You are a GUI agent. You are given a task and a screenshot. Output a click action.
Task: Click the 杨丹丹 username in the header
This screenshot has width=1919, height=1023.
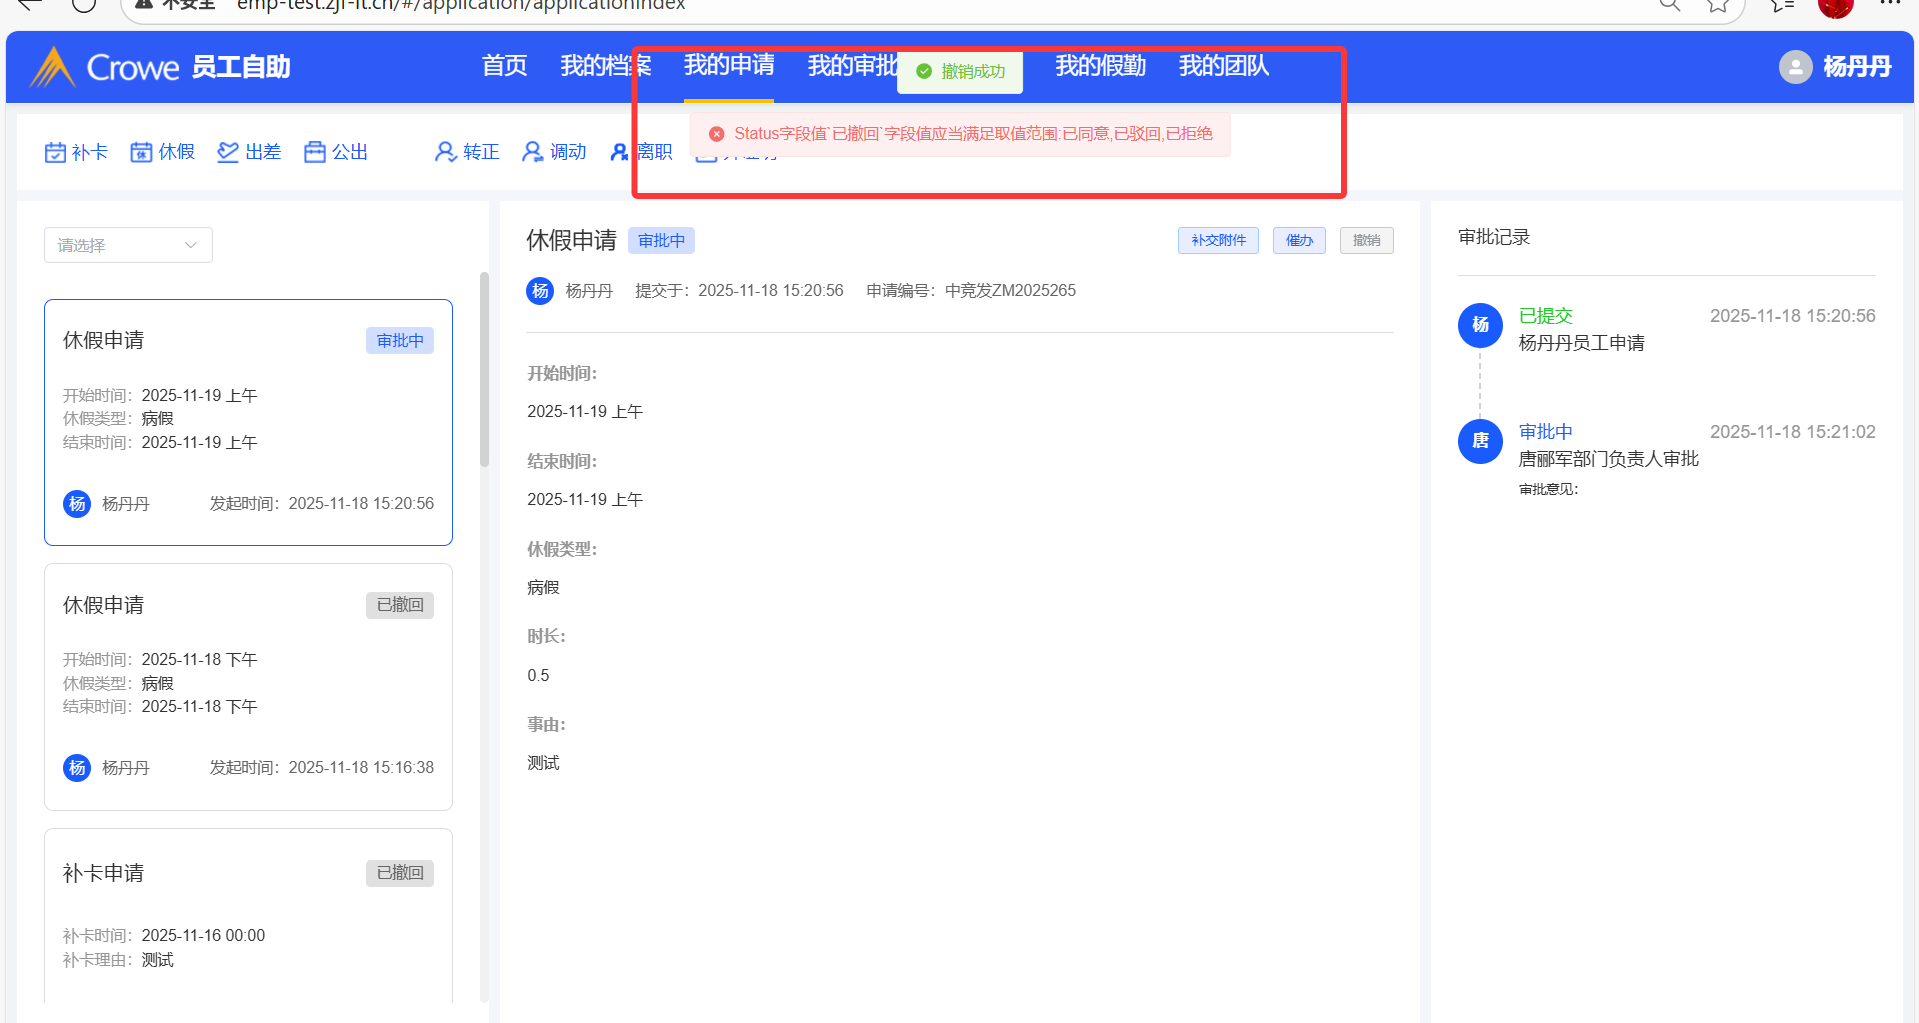click(1857, 67)
